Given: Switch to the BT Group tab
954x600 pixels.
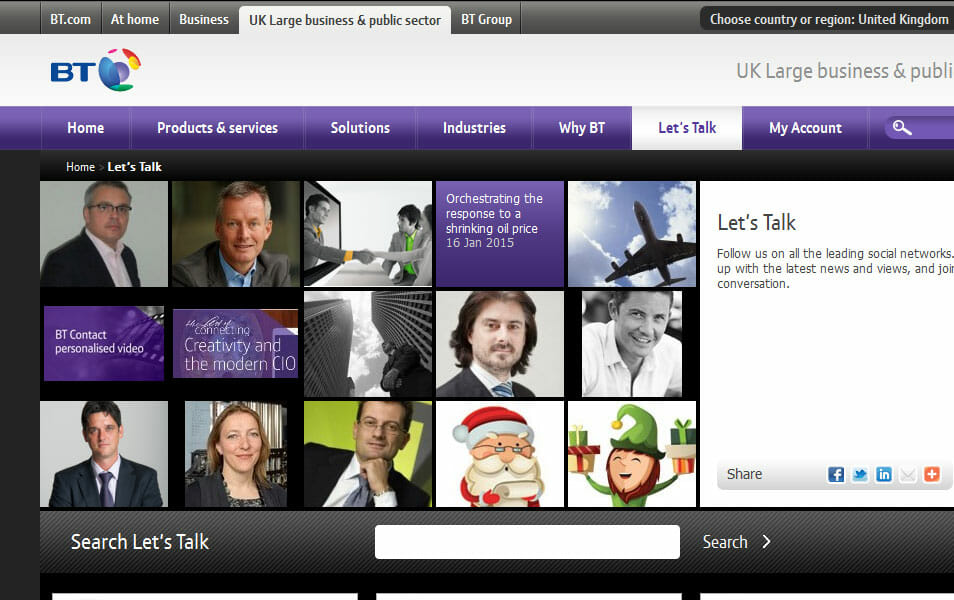Looking at the screenshot, I should tap(486, 19).
